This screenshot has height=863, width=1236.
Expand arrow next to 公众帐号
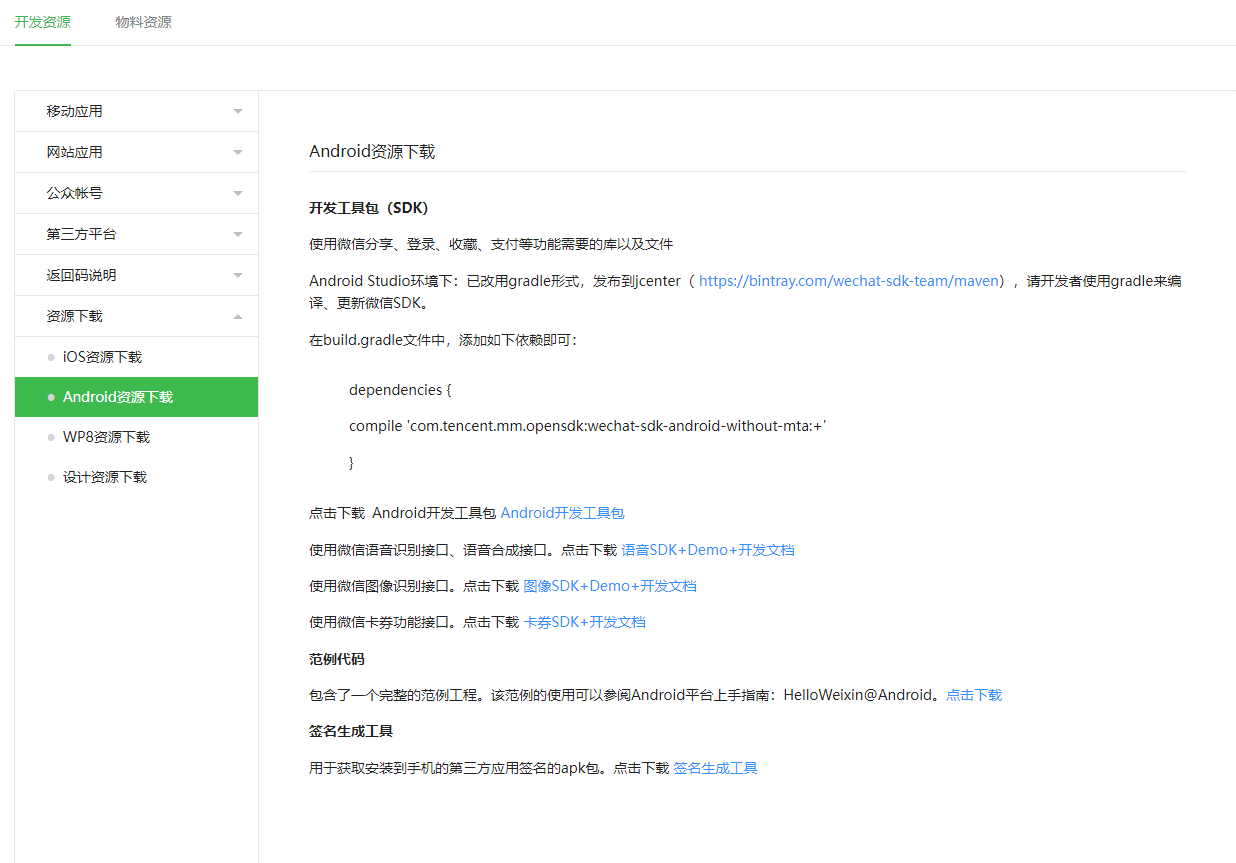238,193
